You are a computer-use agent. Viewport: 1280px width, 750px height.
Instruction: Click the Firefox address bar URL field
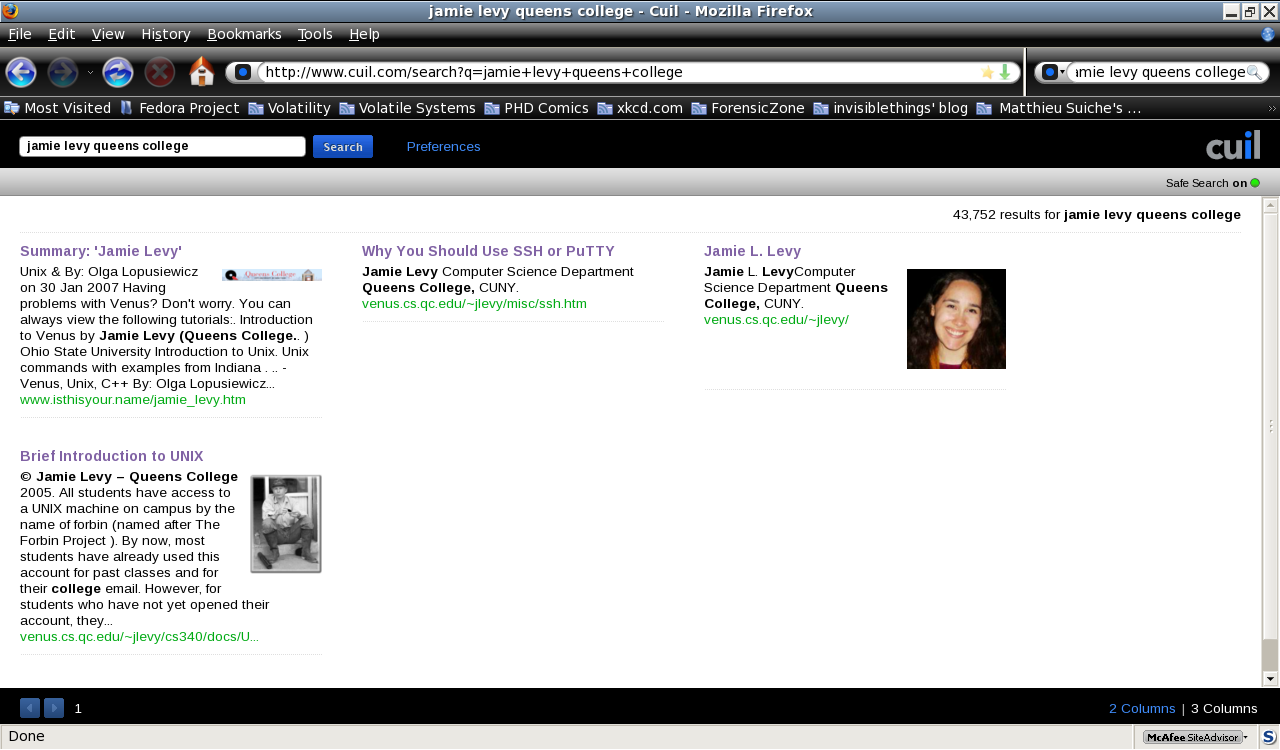(620, 72)
